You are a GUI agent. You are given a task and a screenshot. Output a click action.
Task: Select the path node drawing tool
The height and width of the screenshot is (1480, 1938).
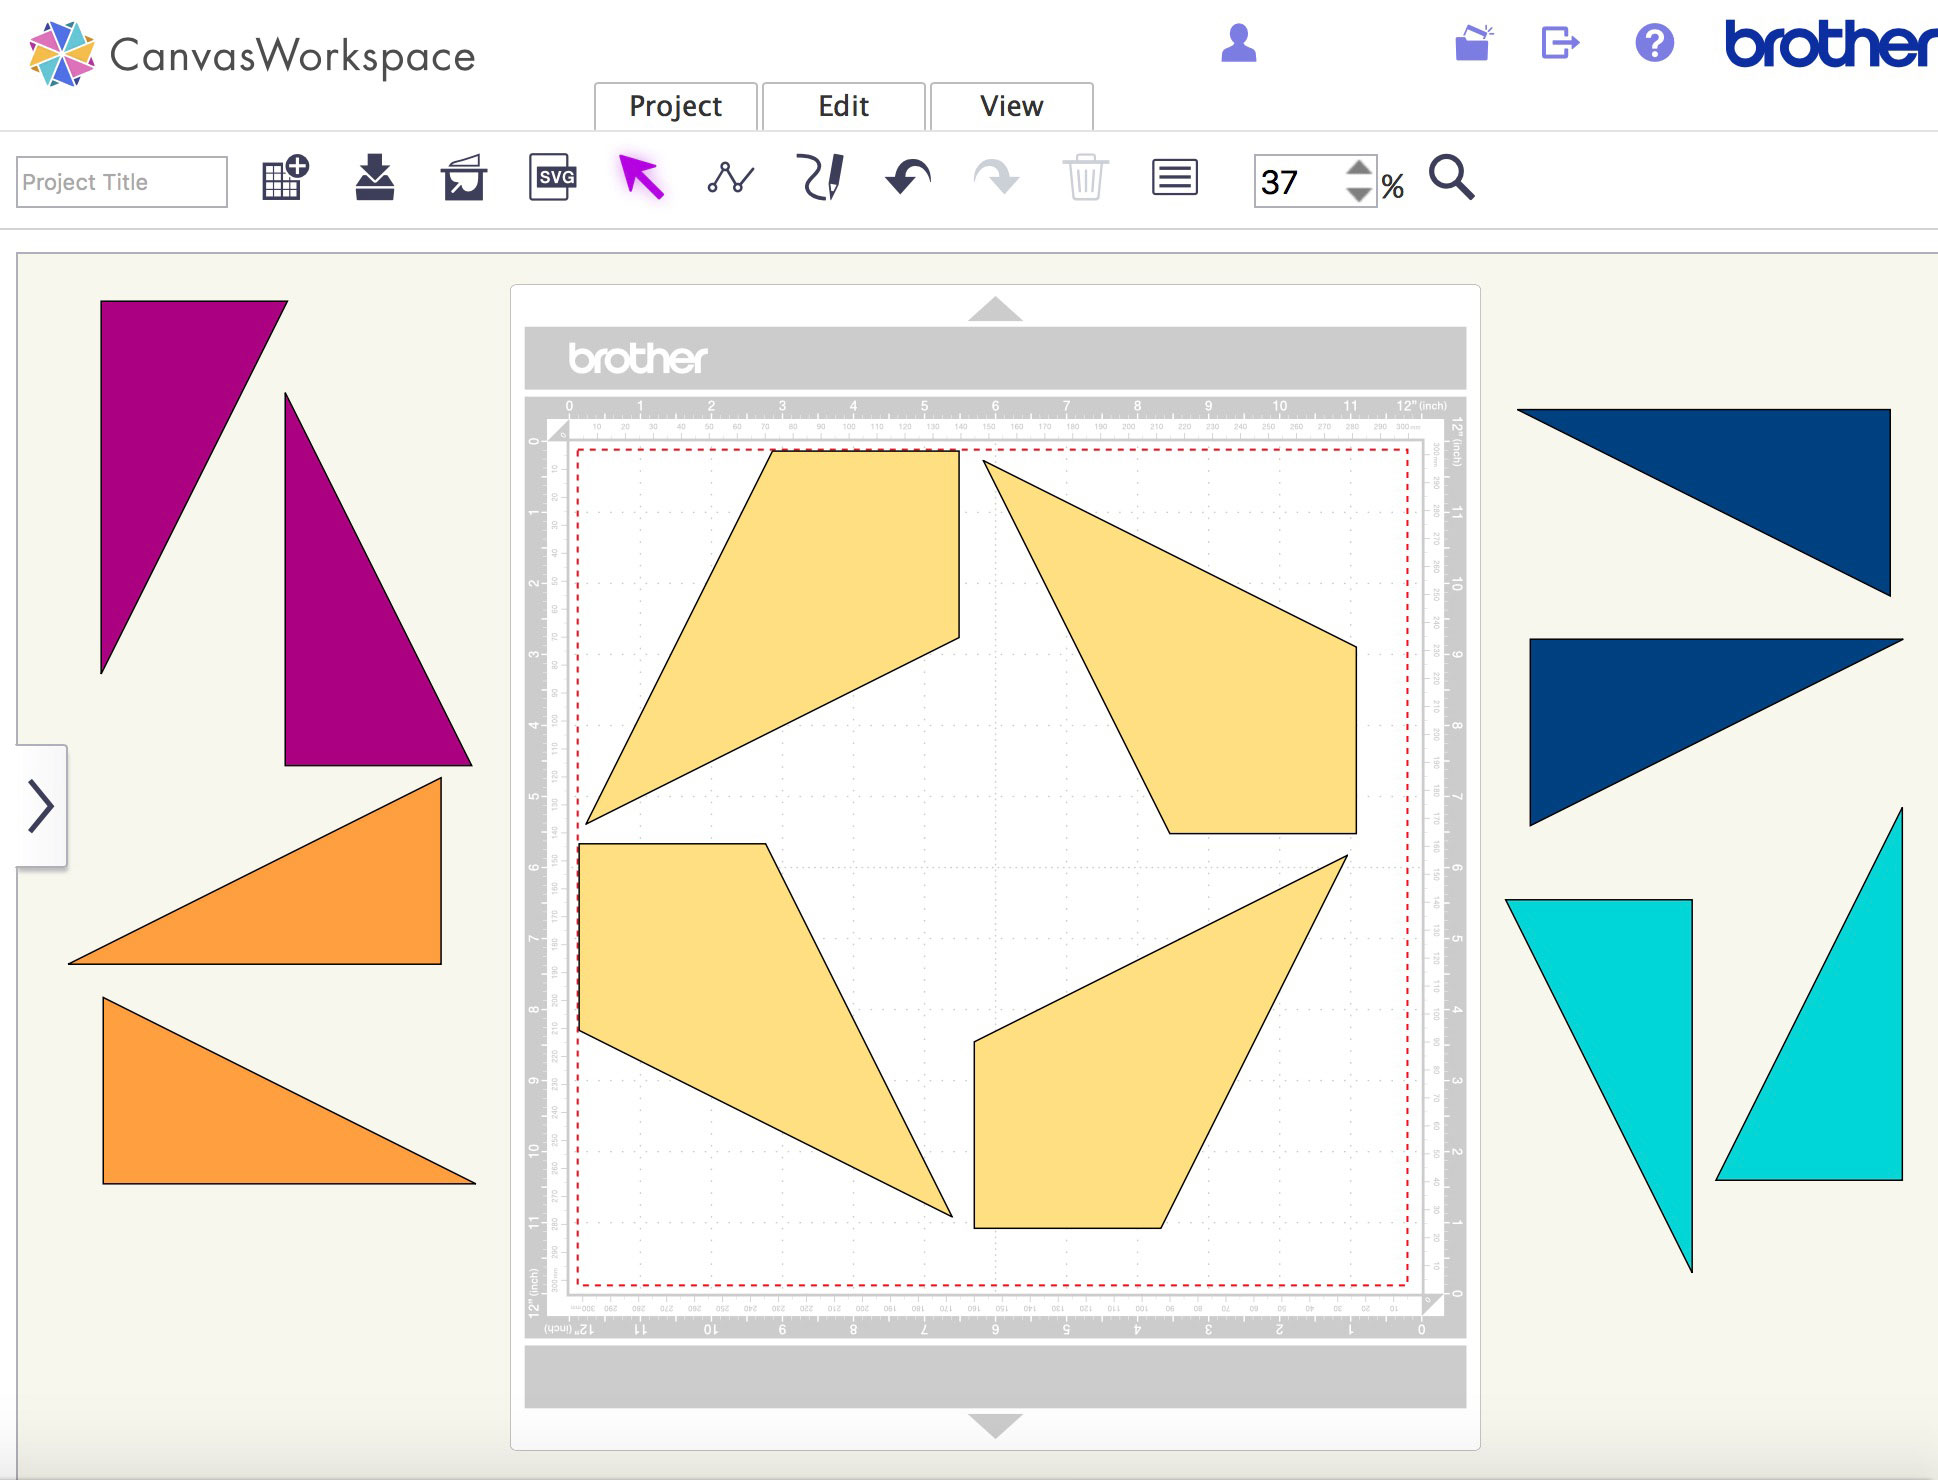731,178
